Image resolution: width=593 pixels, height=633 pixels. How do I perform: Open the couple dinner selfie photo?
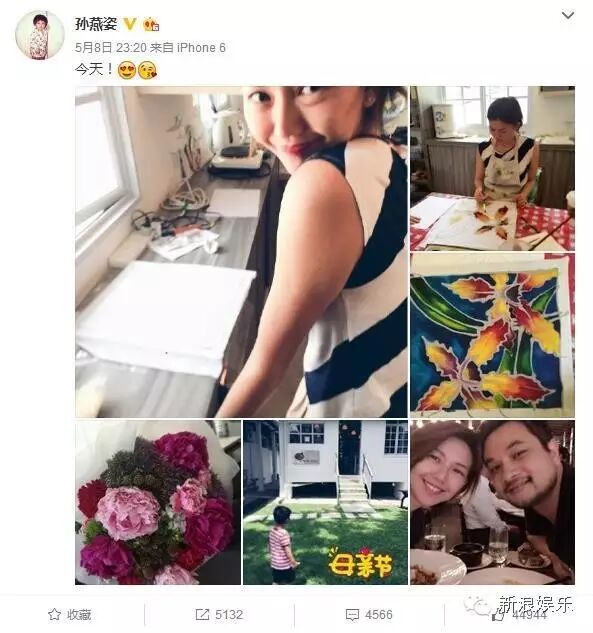pyautogui.click(x=492, y=503)
